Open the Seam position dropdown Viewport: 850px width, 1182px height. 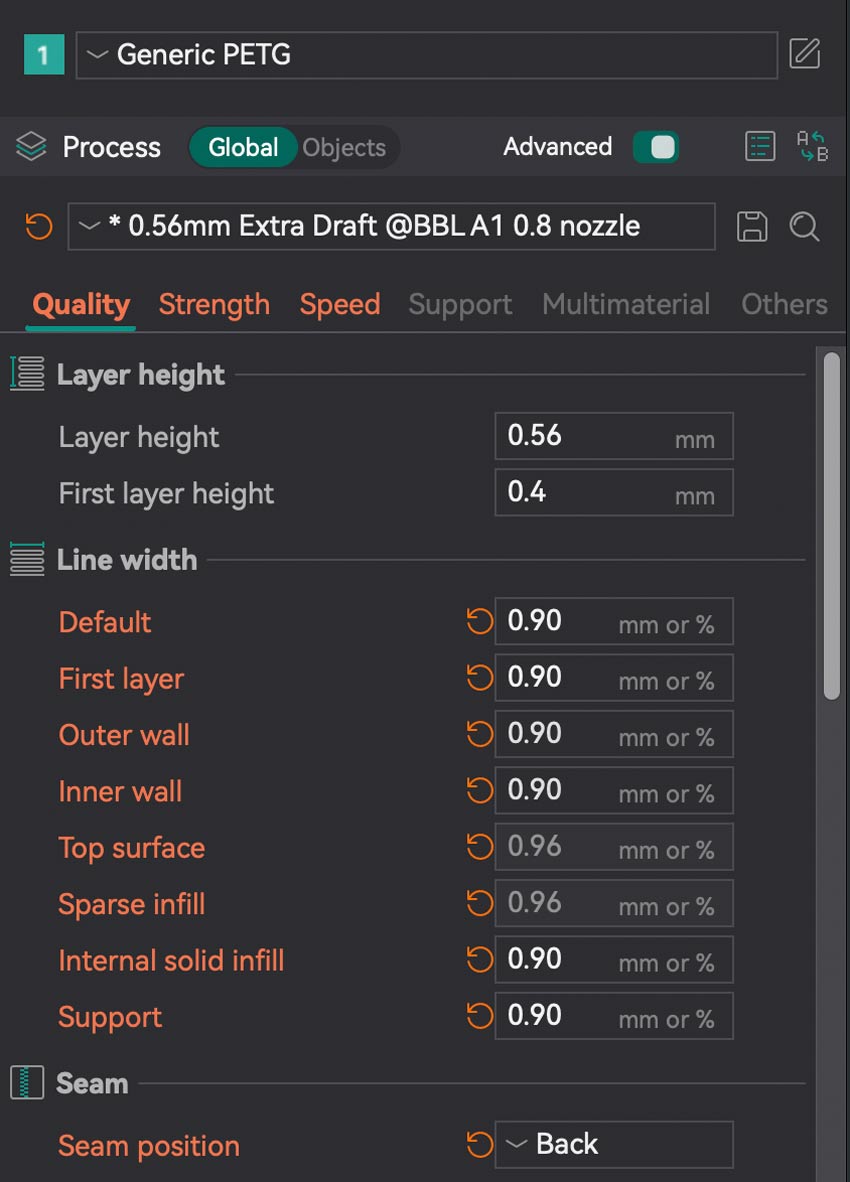point(614,1144)
